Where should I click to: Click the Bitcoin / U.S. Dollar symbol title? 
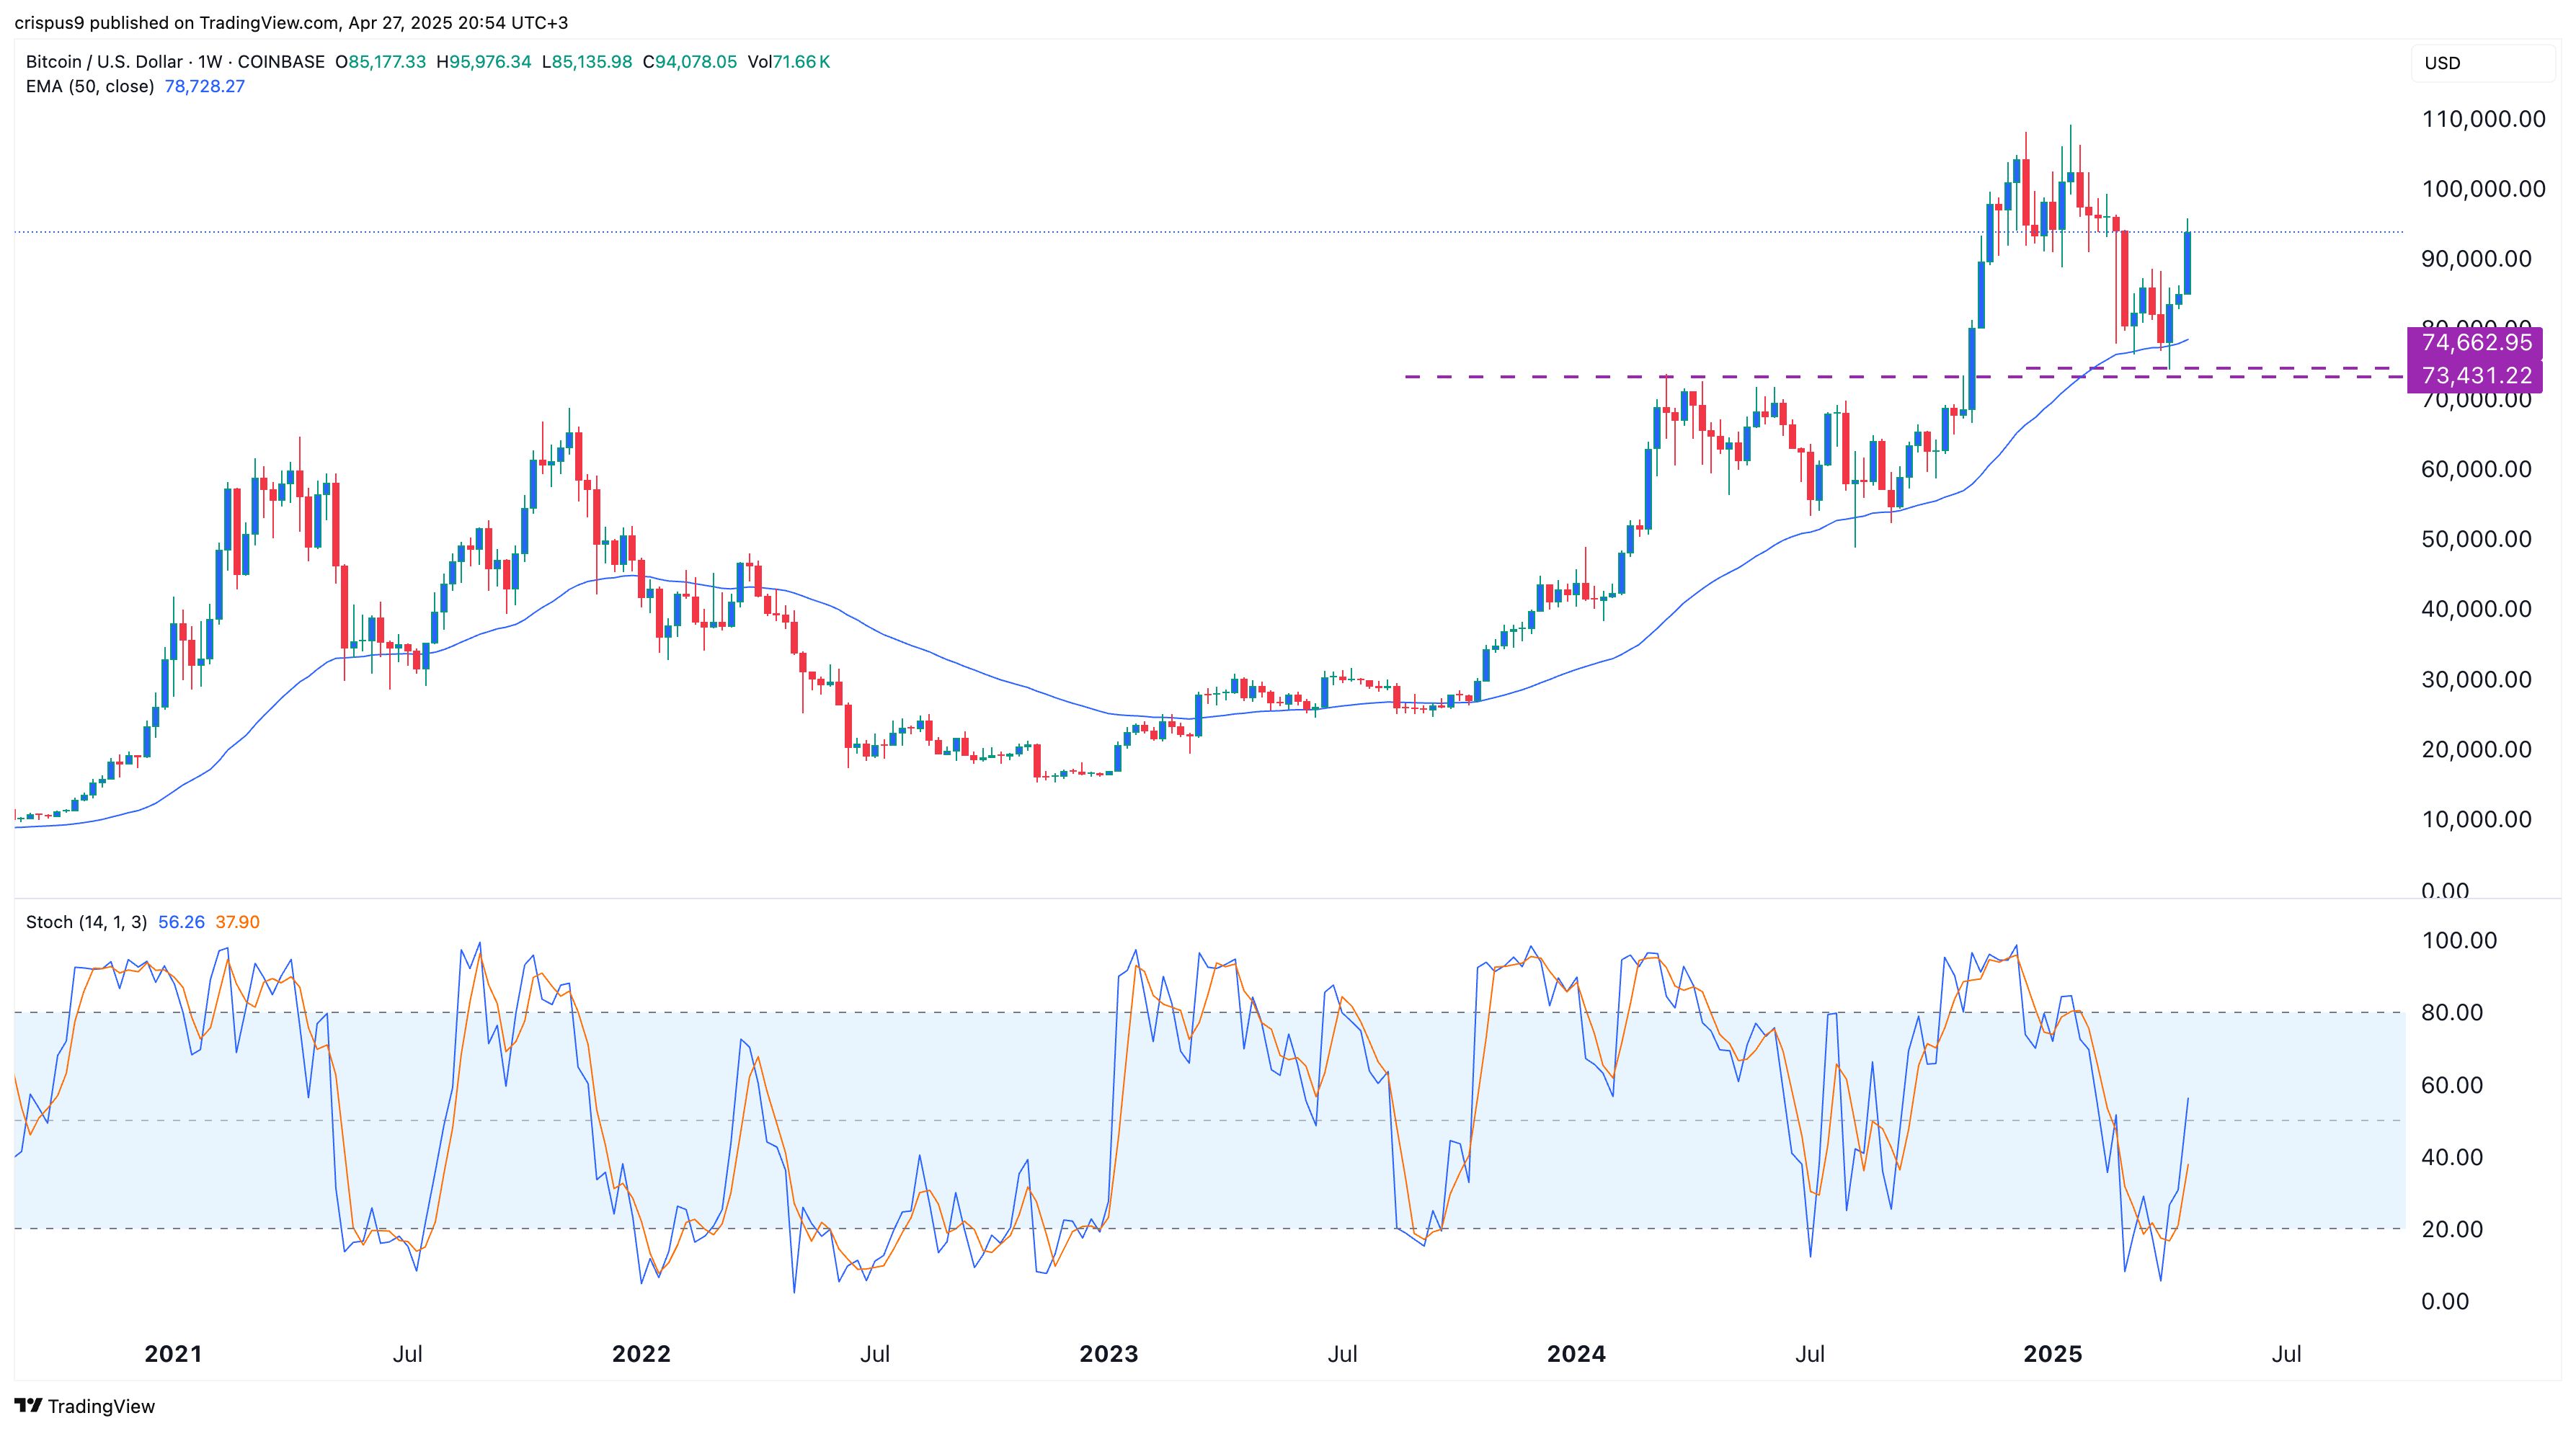(105, 62)
